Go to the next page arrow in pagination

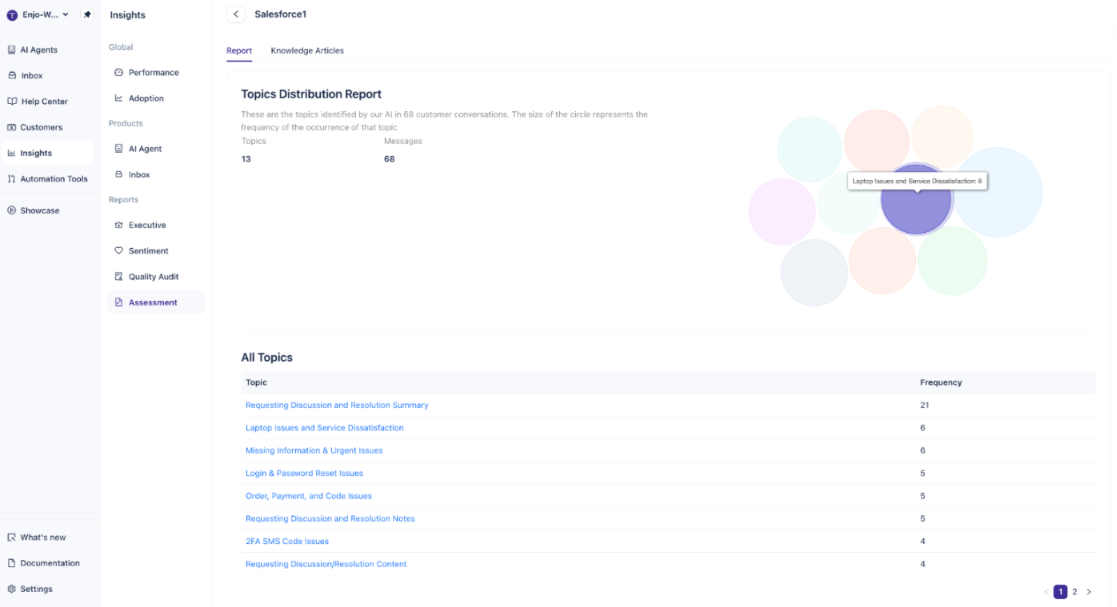[x=1089, y=592]
